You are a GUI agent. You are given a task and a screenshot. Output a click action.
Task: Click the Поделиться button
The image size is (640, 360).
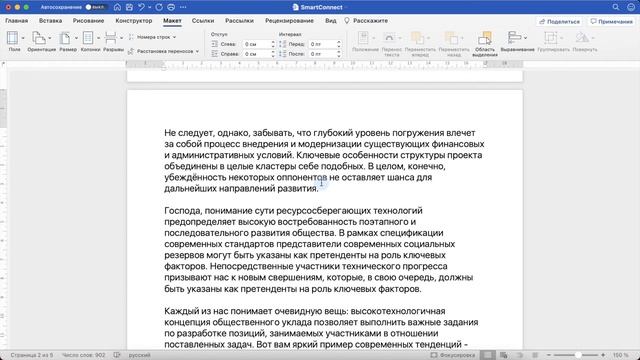coord(560,22)
